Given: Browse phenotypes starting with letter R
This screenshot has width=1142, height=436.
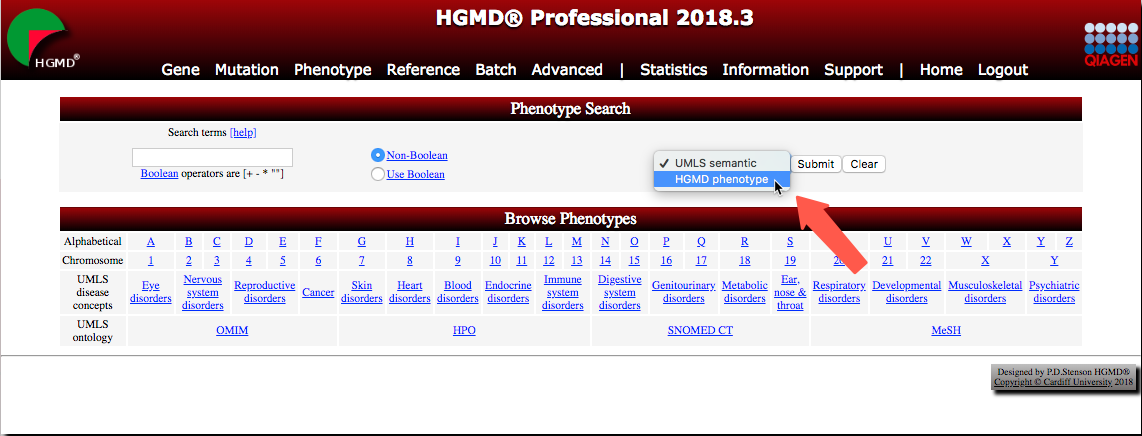Looking at the screenshot, I should [x=744, y=242].
